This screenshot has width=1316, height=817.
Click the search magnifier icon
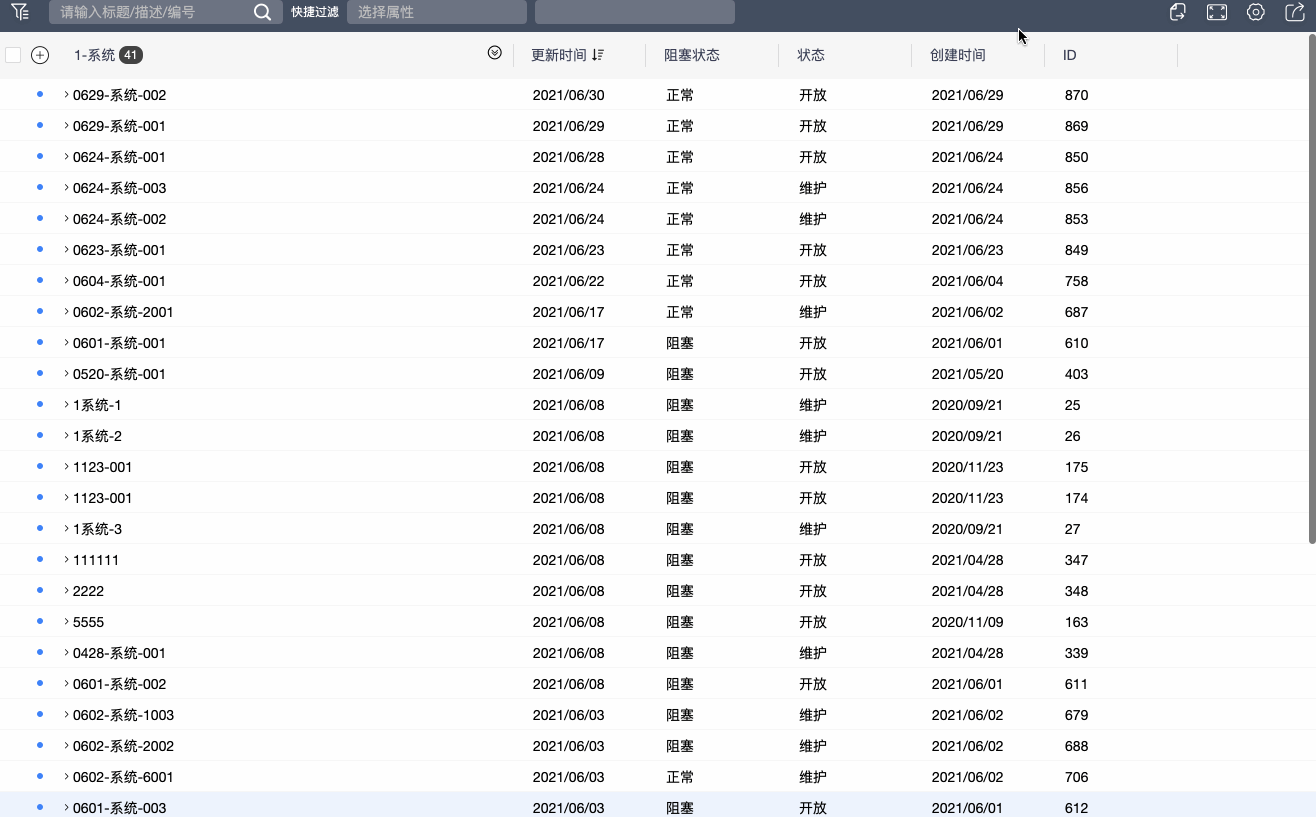[x=262, y=12]
